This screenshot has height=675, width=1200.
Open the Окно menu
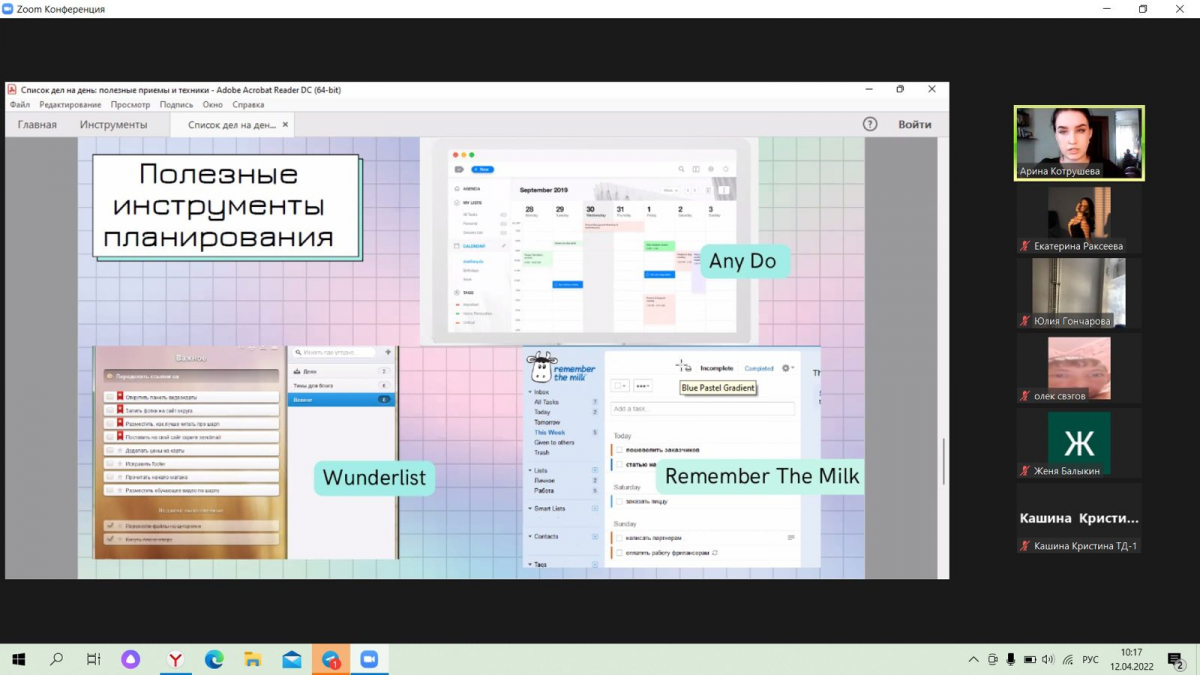[x=213, y=104]
